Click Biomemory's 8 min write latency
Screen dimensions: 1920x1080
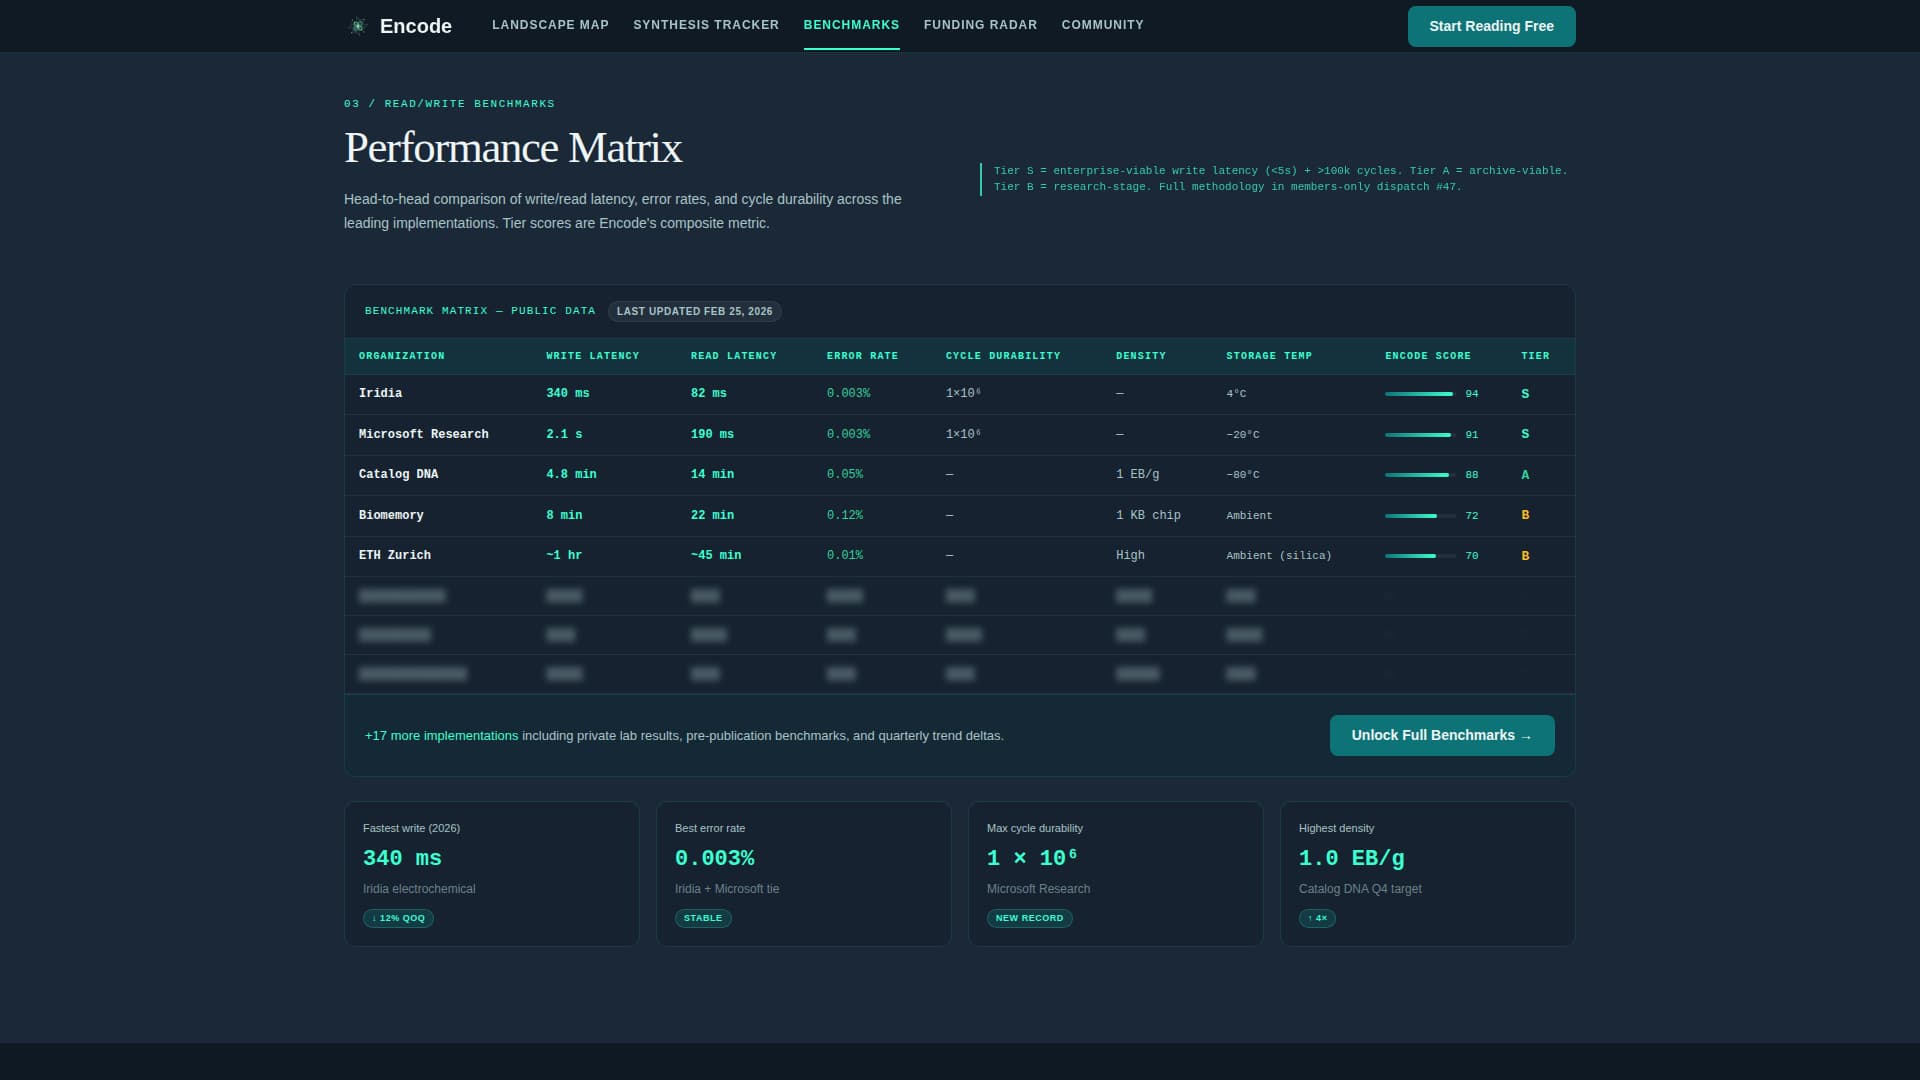(564, 515)
